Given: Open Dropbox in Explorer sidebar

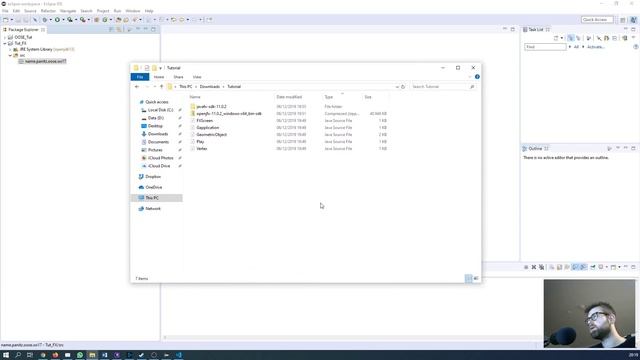Looking at the screenshot, I should pyautogui.click(x=153, y=177).
